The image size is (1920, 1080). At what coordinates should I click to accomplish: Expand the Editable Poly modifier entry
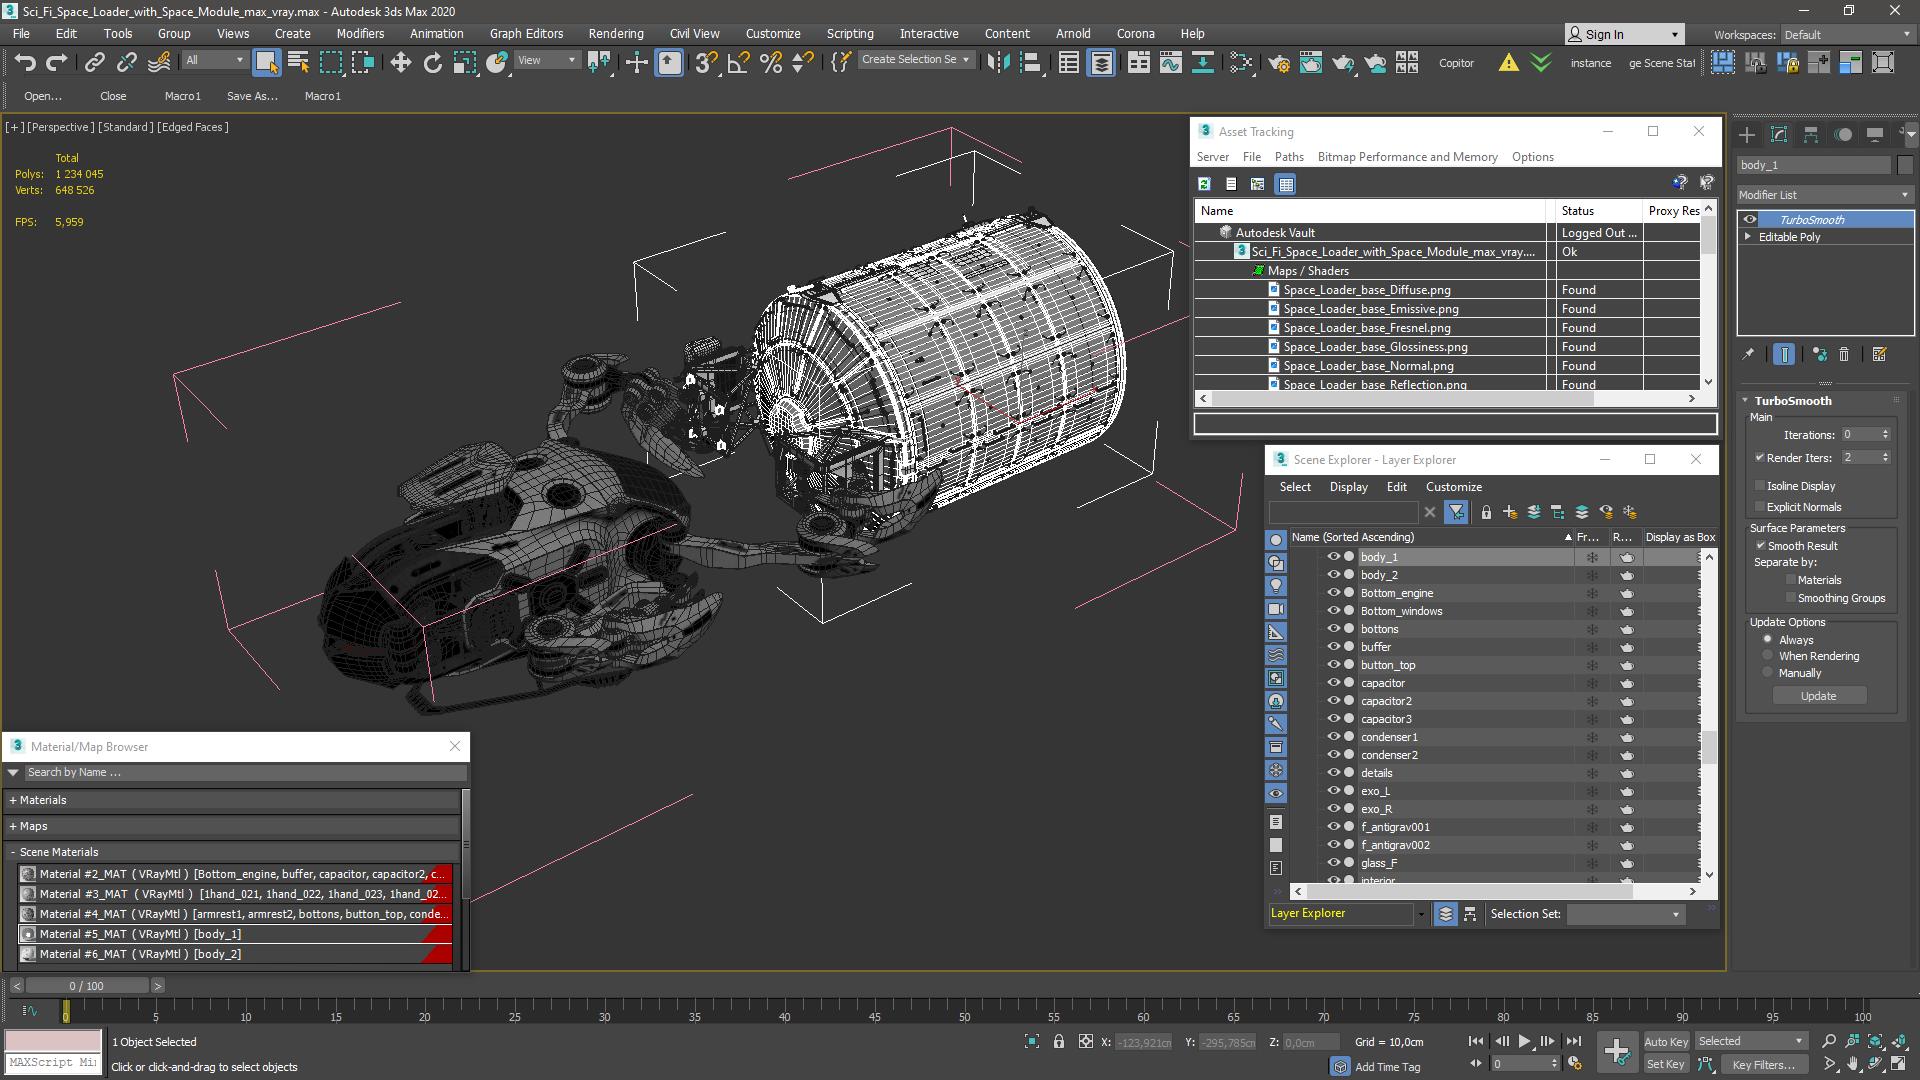1748,237
